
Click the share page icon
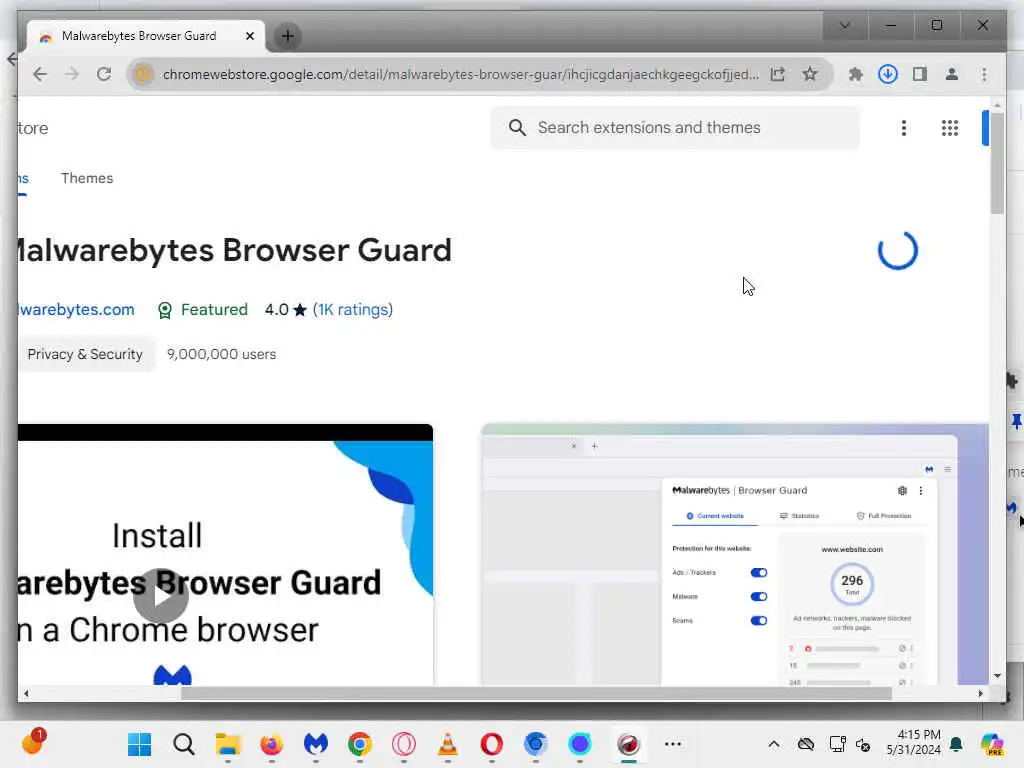[777, 74]
